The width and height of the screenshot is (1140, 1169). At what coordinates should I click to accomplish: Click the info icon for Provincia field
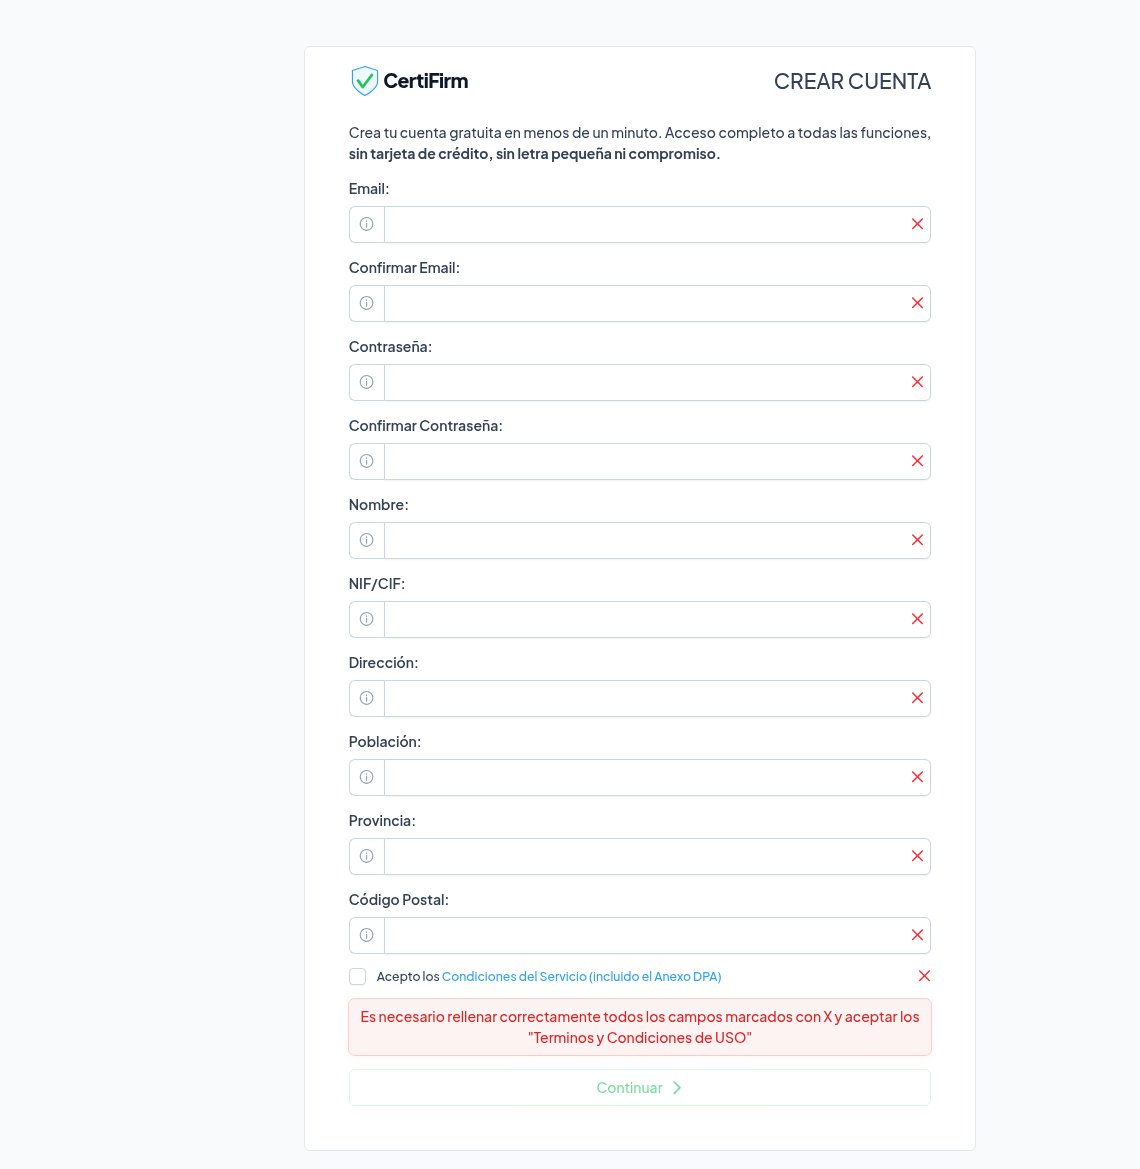367,856
